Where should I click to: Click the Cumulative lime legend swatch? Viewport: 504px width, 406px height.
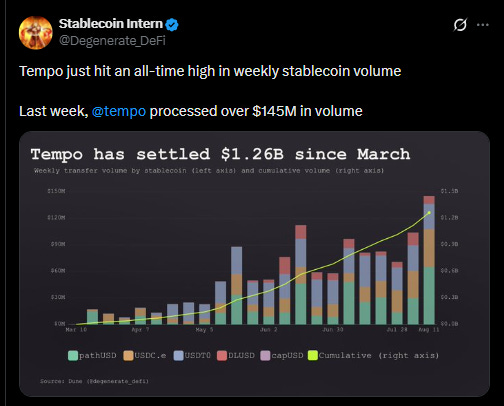click(313, 355)
